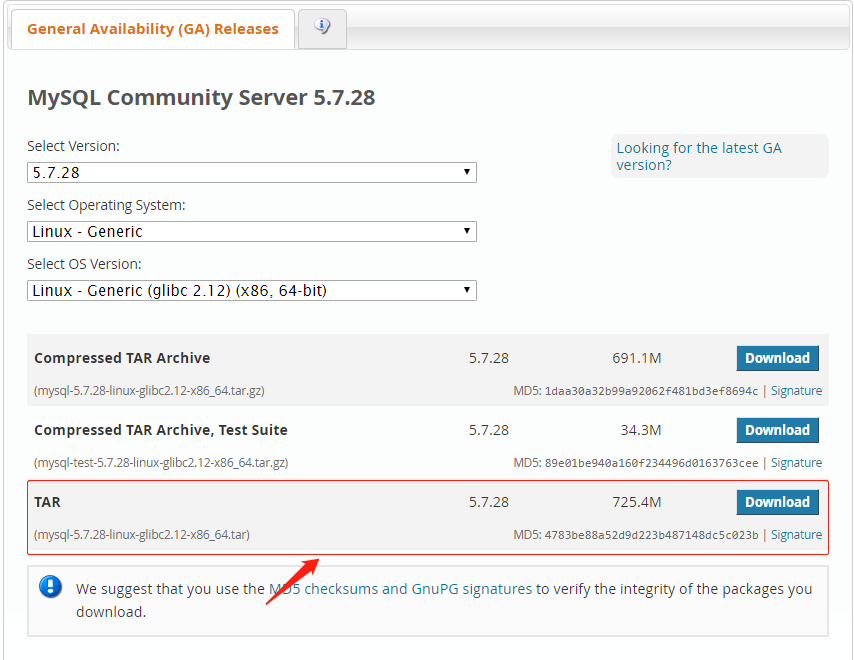Select filename mysql-5.7.28-linux-glibc2.12-x86_64.tar.gz

pyautogui.click(x=149, y=390)
